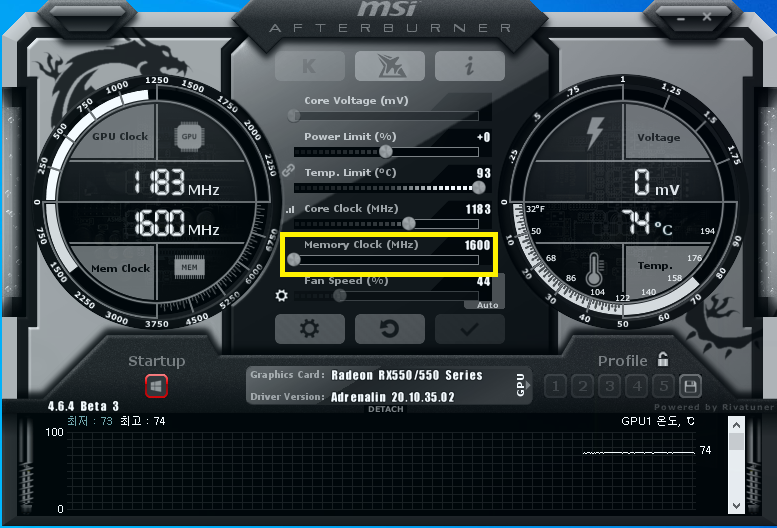This screenshot has width=777, height=528.
Task: Click the Adrenalin 20.10.35.02 driver version
Action: pyautogui.click(x=392, y=397)
